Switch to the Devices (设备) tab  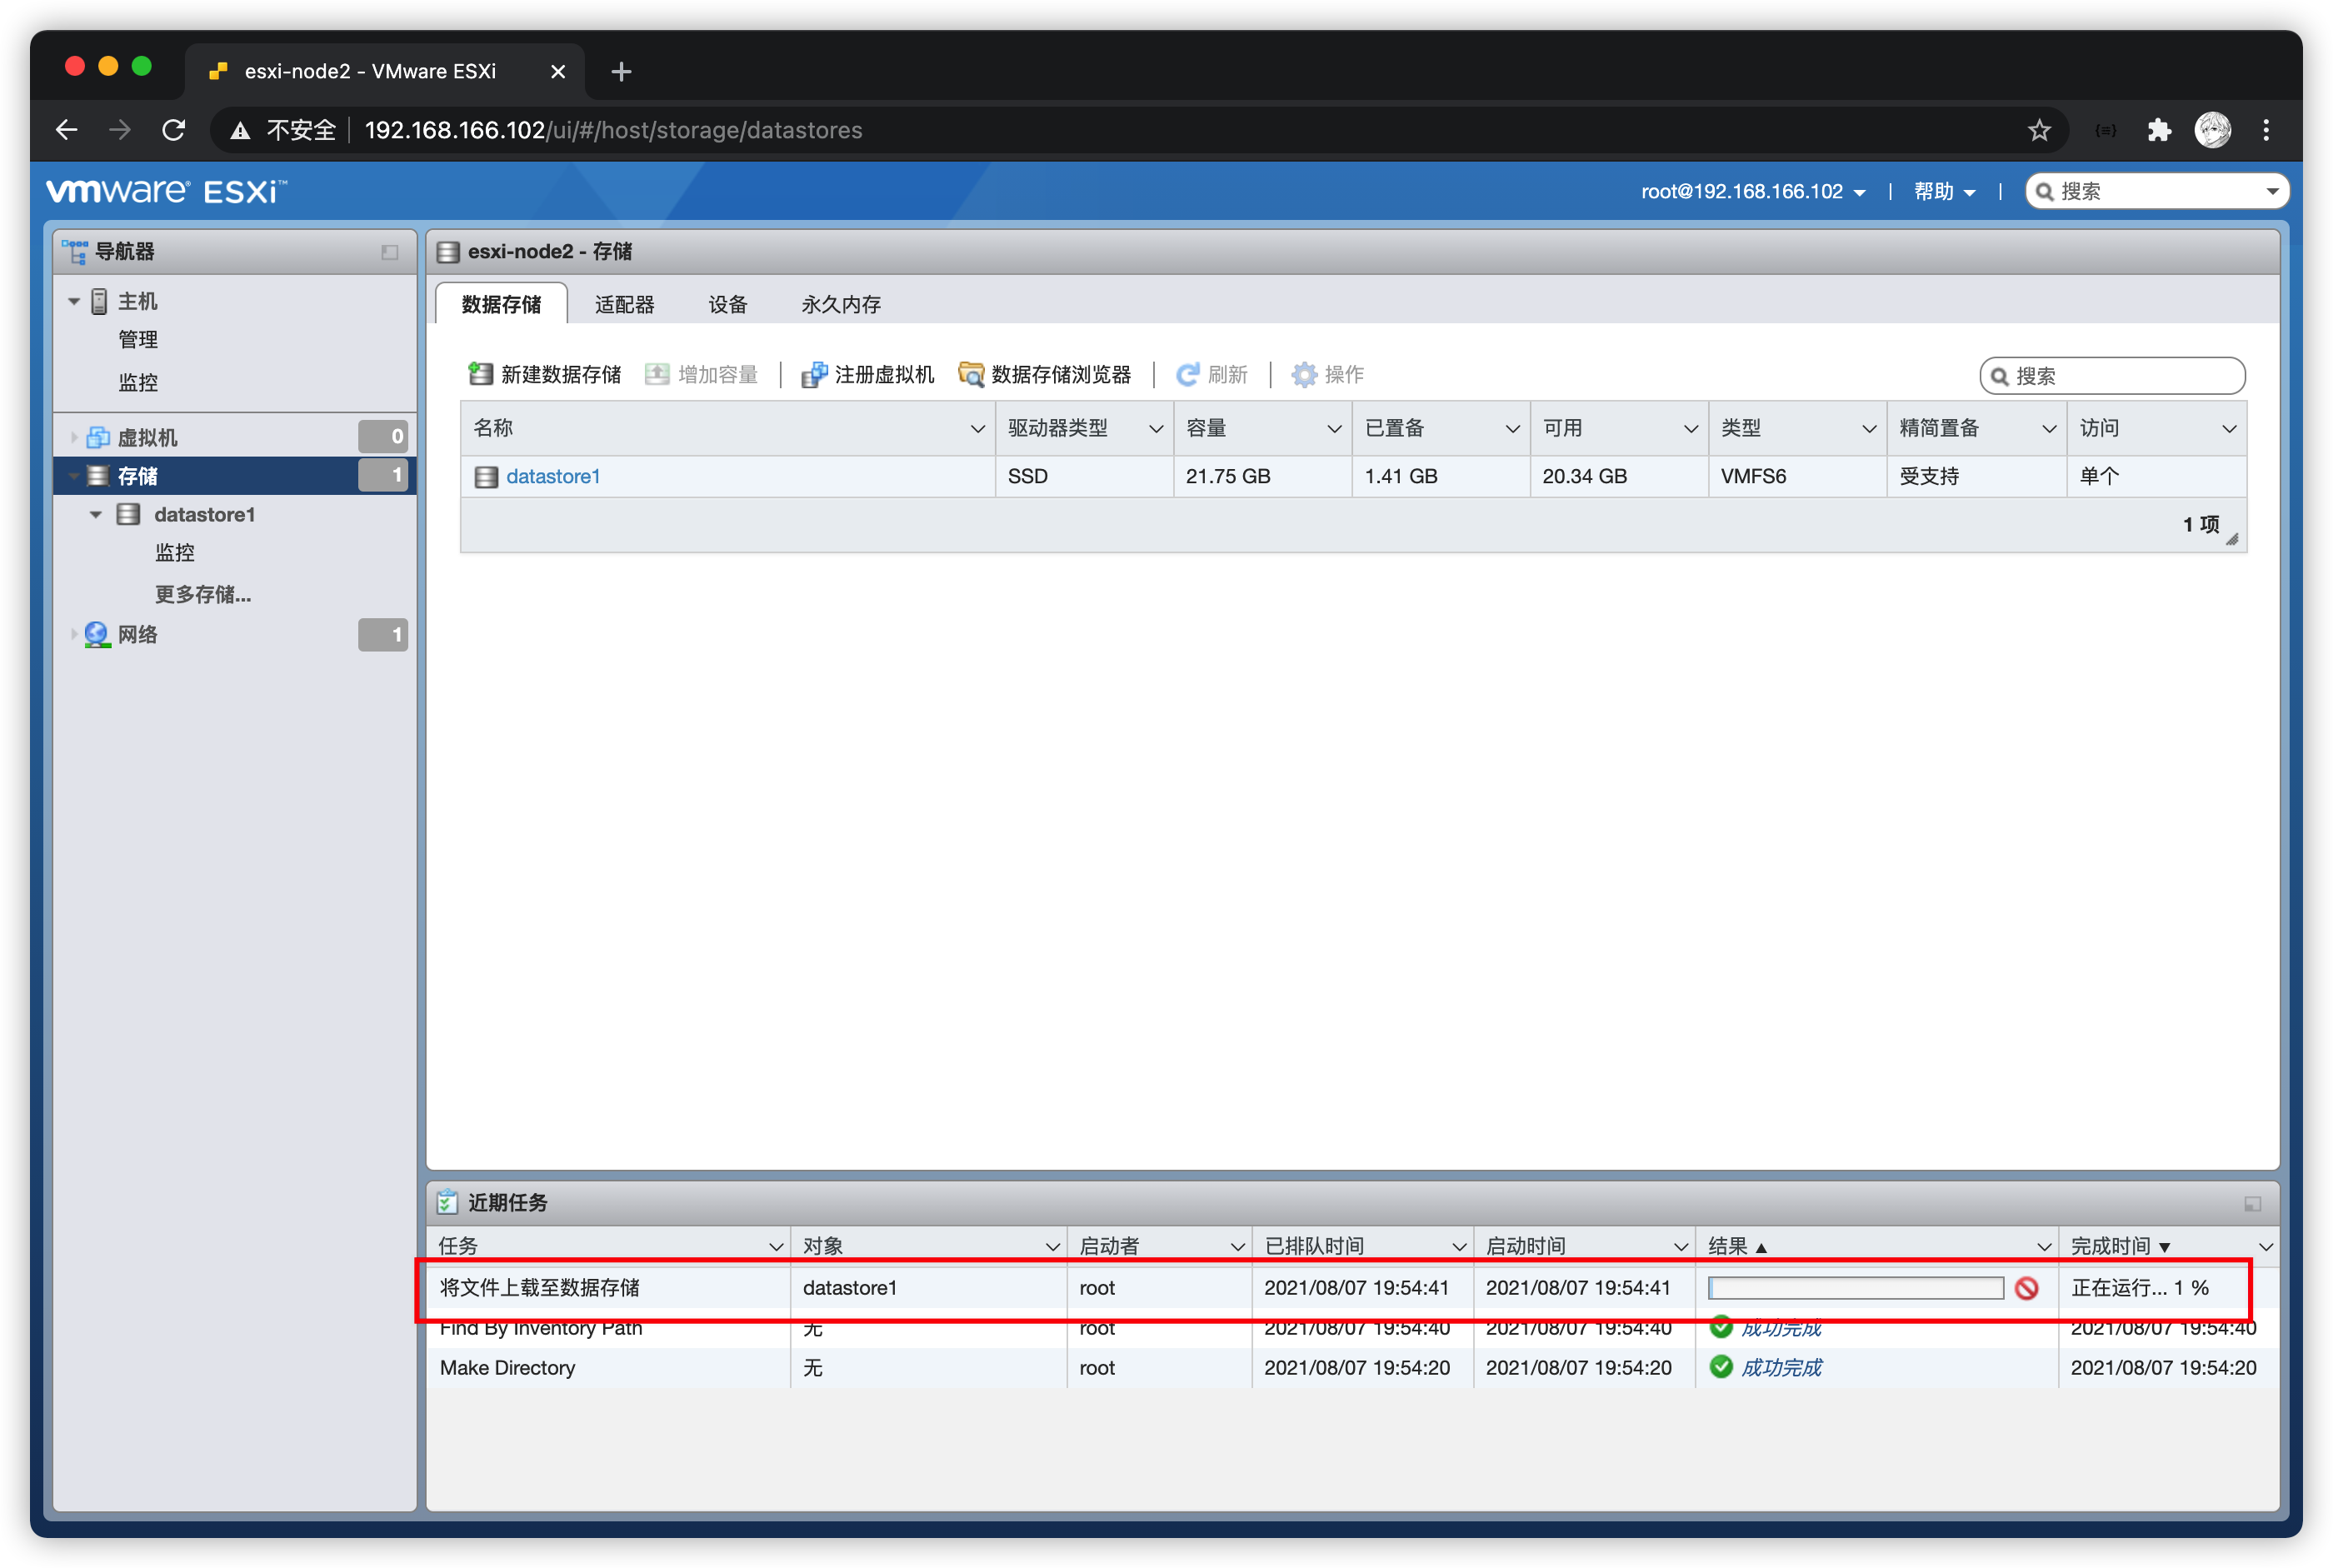coord(727,304)
